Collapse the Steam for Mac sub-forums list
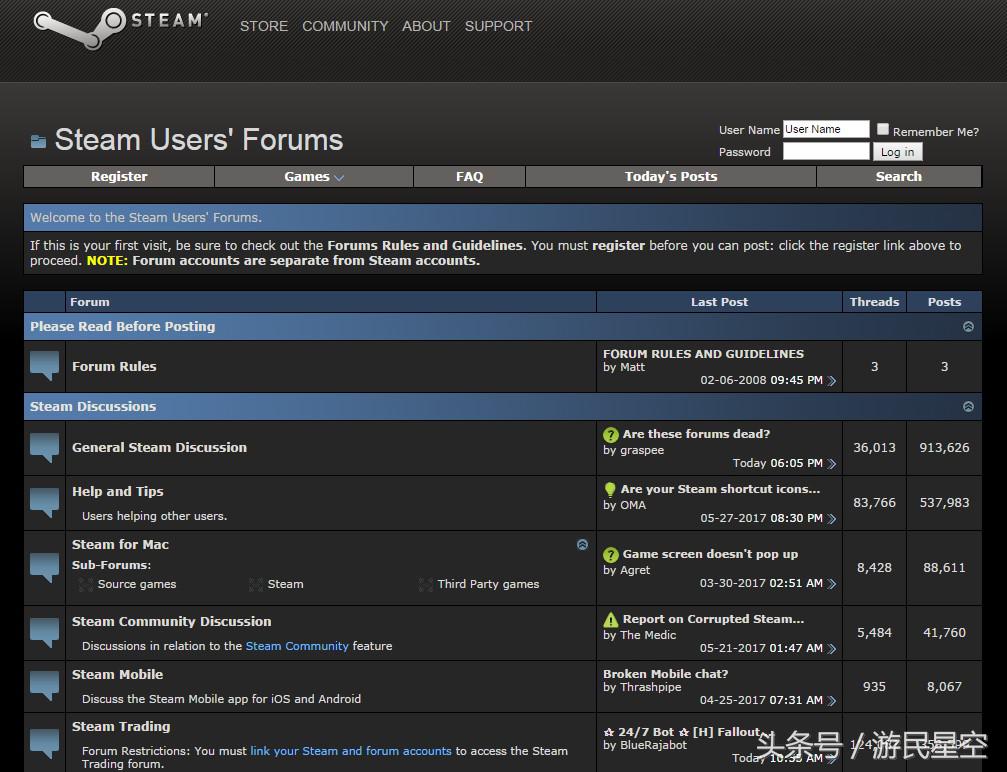 point(582,545)
